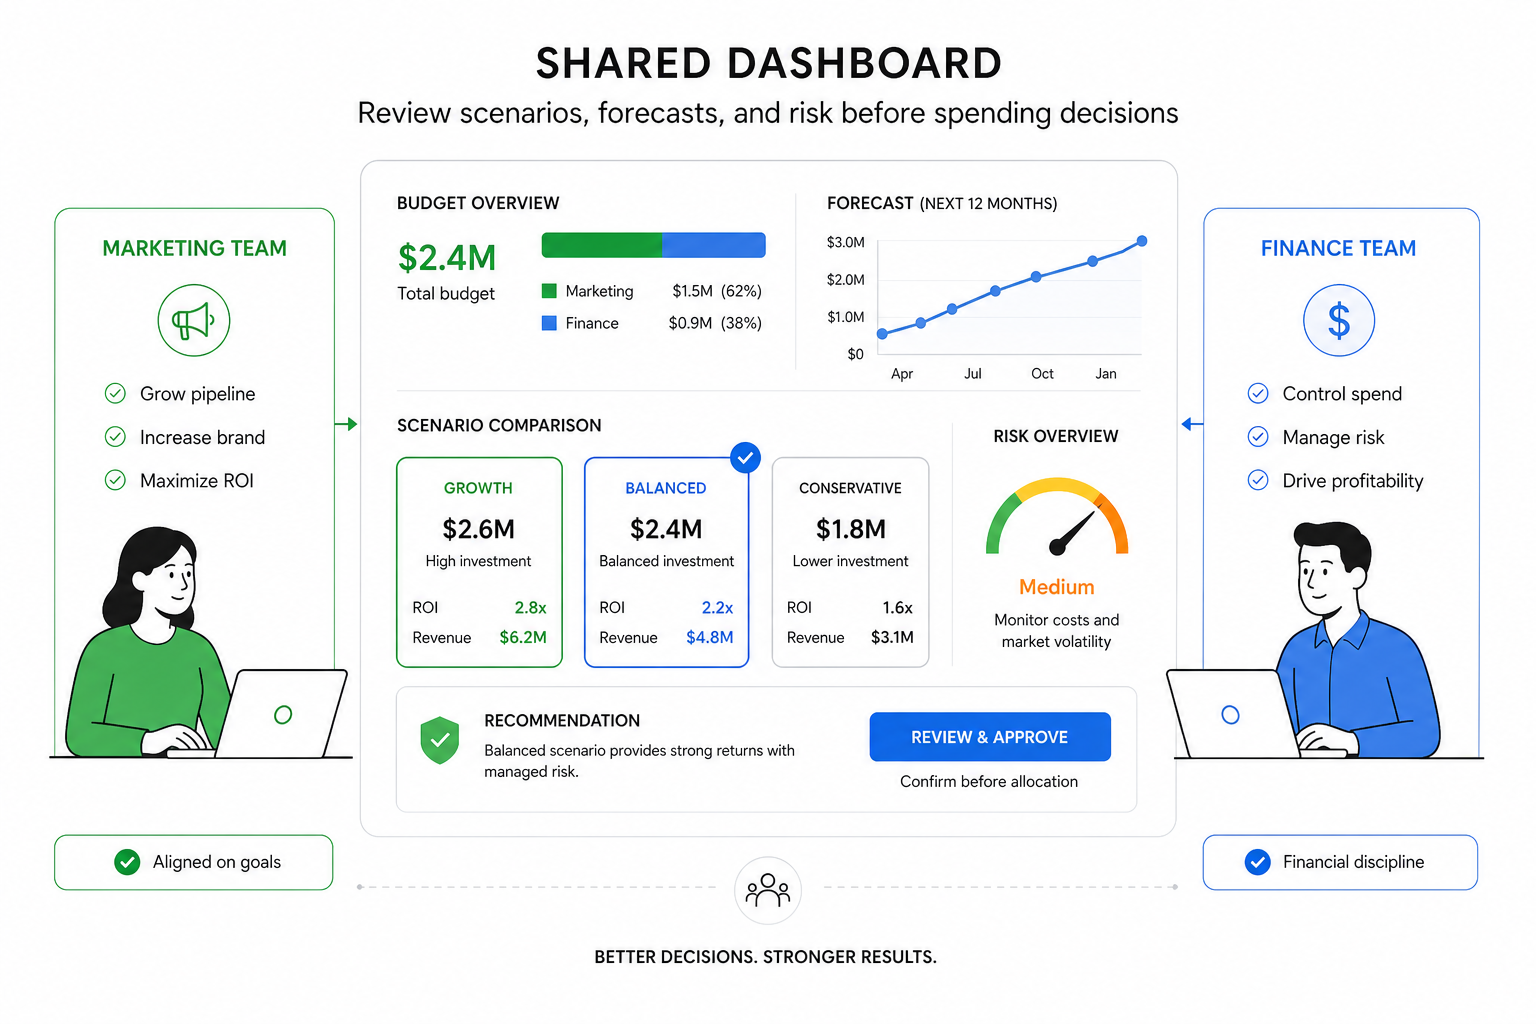This screenshot has width=1536, height=1024.
Task: Toggle the Increase brand check
Action: point(115,437)
